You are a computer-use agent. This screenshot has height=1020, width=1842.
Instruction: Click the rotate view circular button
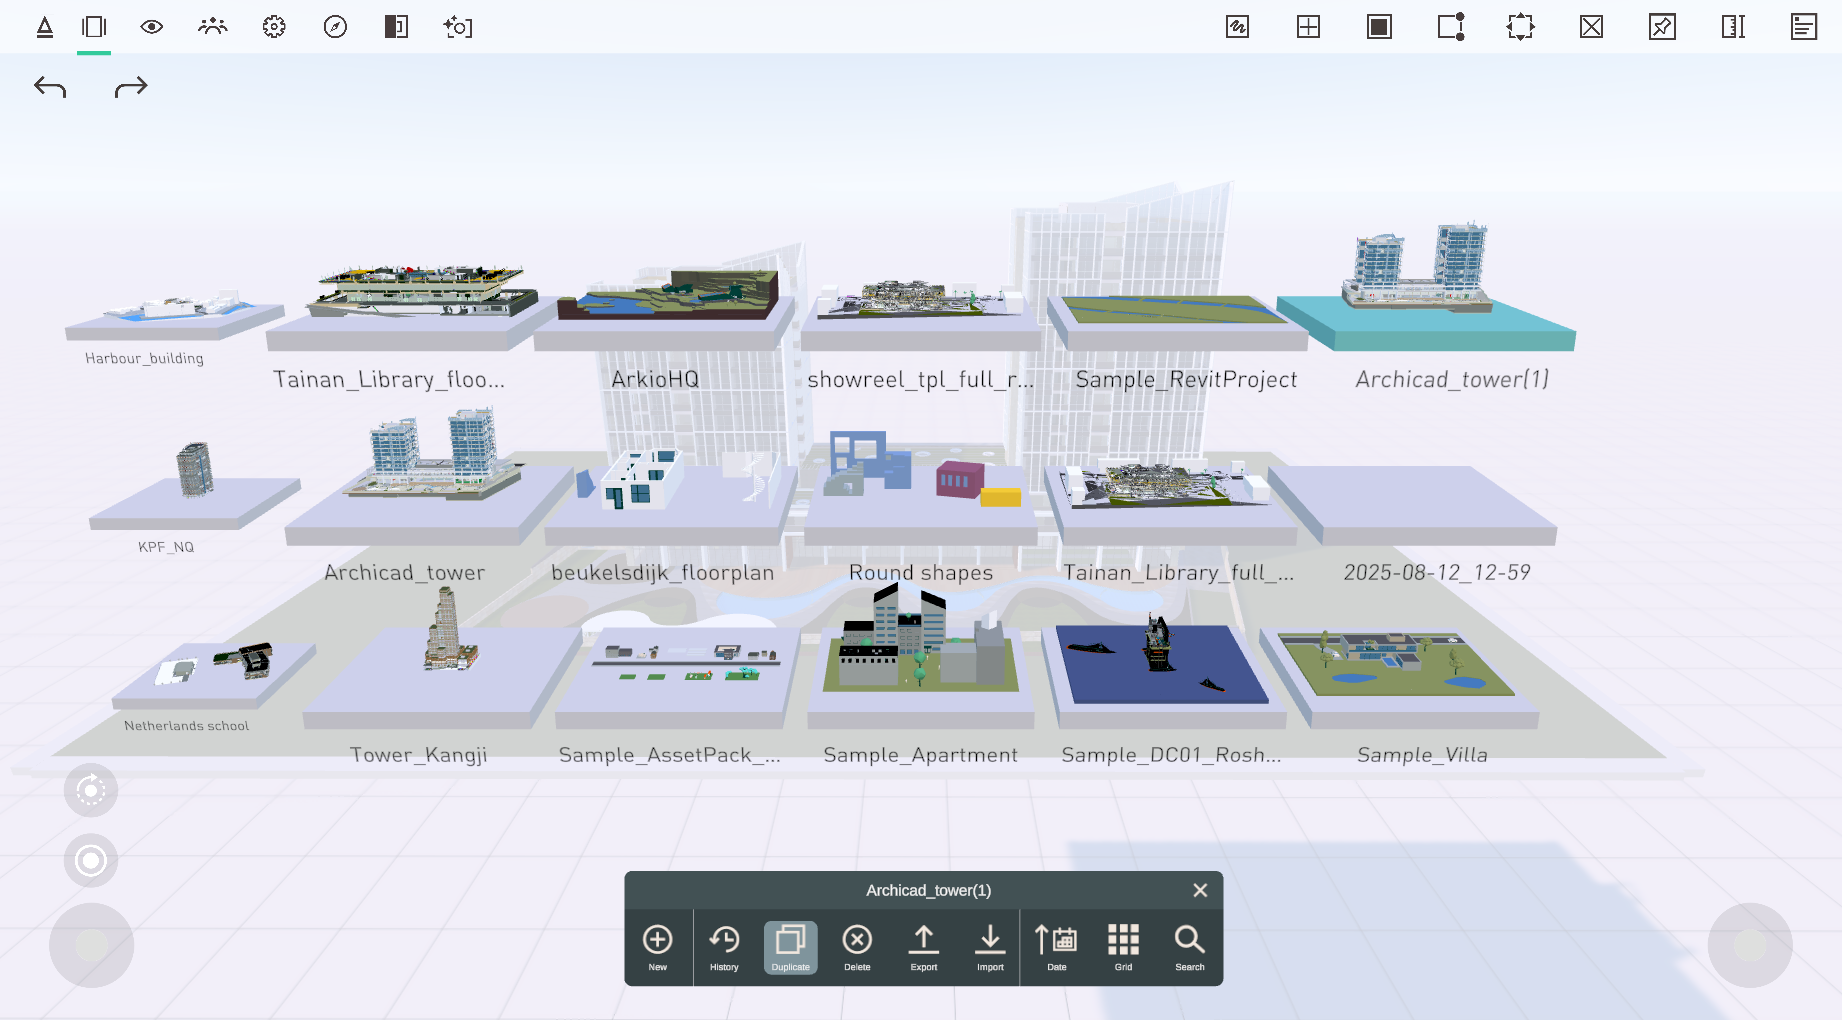pyautogui.click(x=91, y=791)
